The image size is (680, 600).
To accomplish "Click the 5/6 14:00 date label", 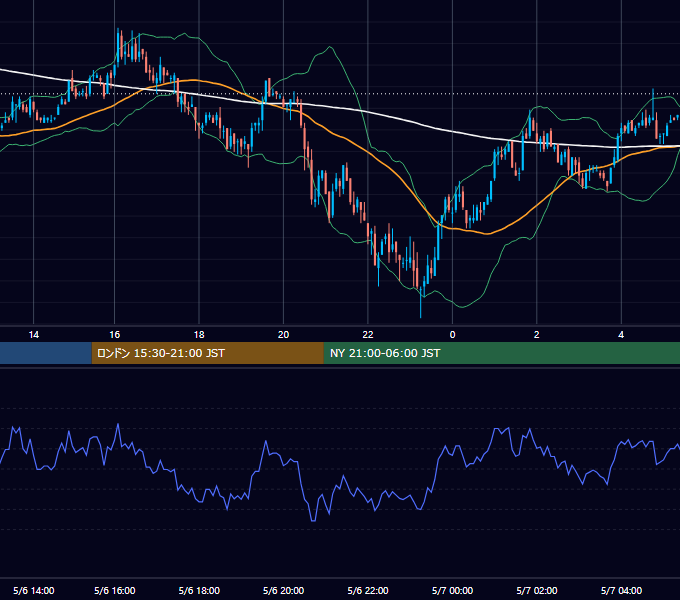I will (33, 590).
